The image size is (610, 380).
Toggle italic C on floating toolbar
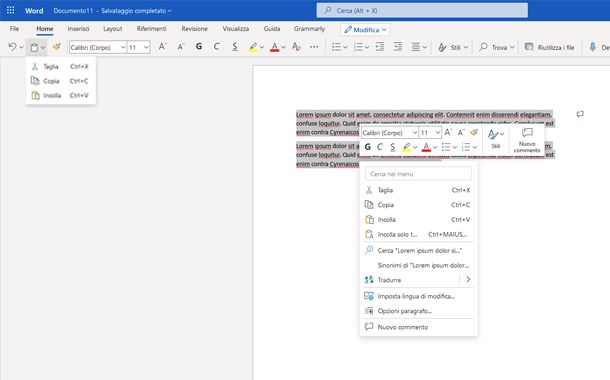point(380,147)
